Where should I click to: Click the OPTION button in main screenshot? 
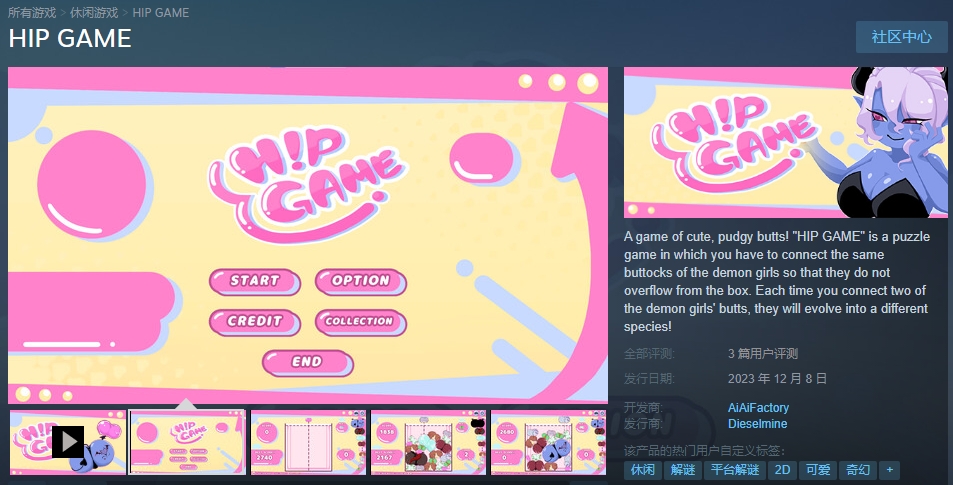pyautogui.click(x=360, y=281)
